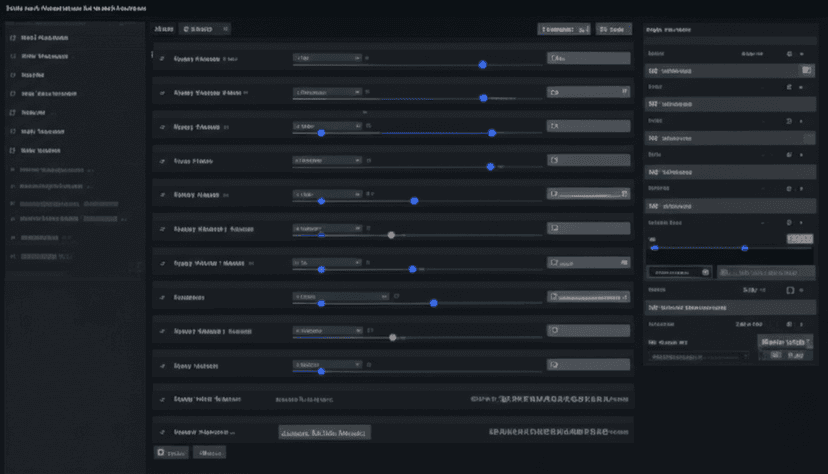Click the pencil icon on the first settings row
The image size is (828, 474).
pyautogui.click(x=162, y=59)
